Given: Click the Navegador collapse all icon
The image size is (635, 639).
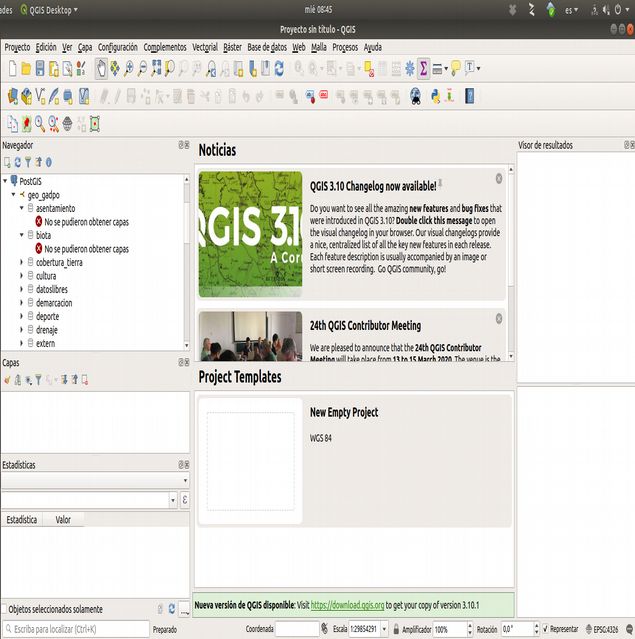Looking at the screenshot, I should point(38,162).
